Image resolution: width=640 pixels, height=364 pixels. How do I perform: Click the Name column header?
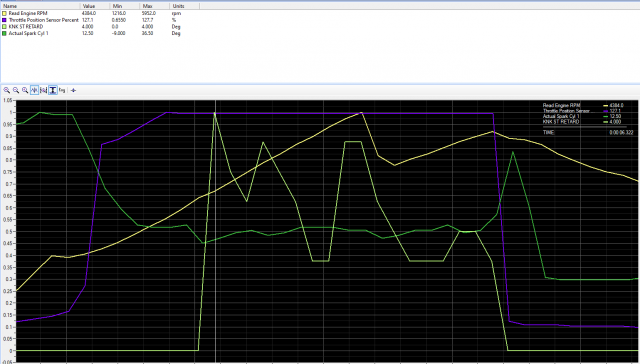(40, 6)
